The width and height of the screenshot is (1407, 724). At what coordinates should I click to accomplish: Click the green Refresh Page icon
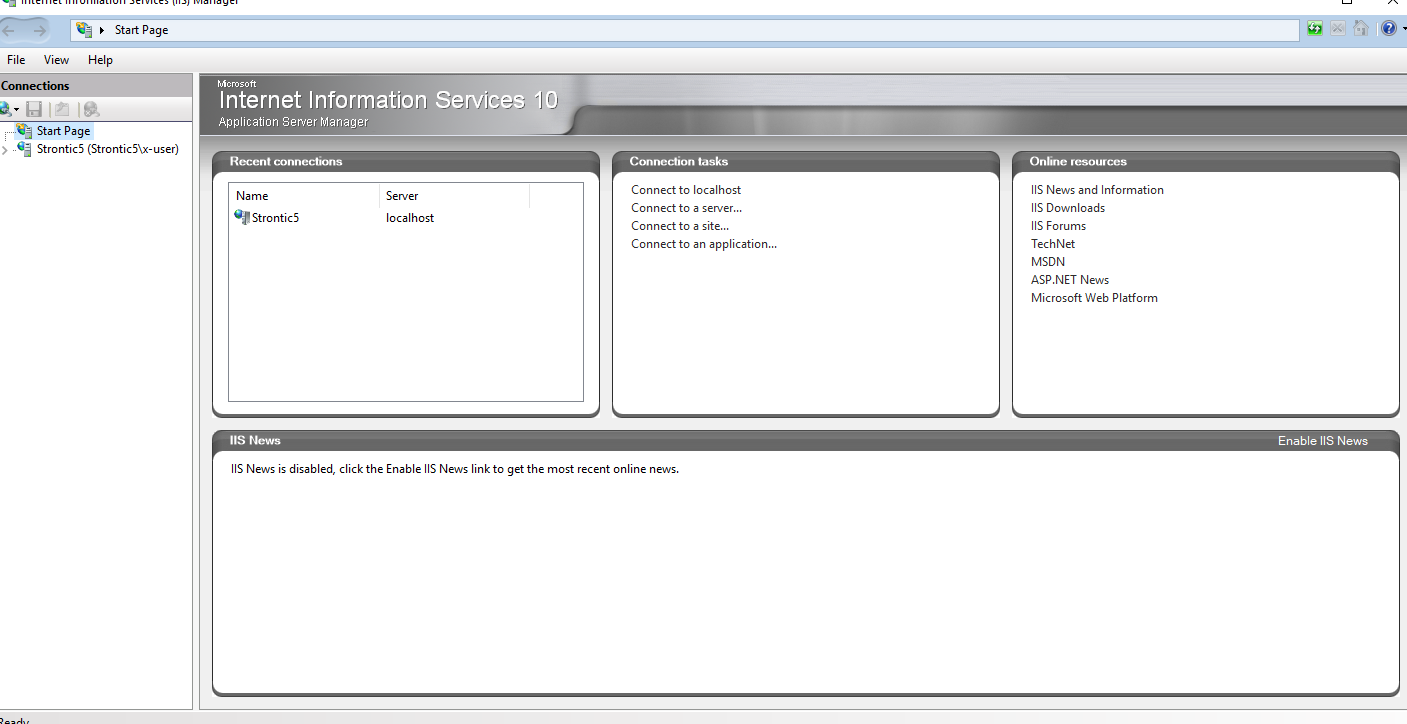[x=1315, y=29]
